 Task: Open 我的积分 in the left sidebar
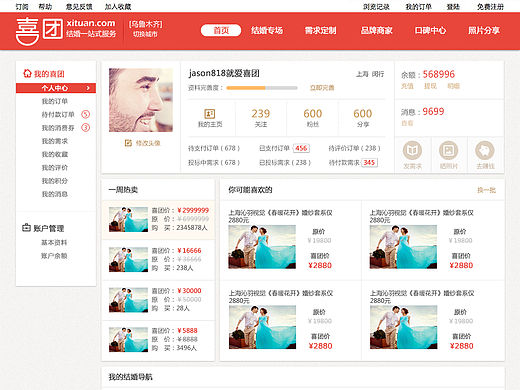pyautogui.click(x=55, y=181)
